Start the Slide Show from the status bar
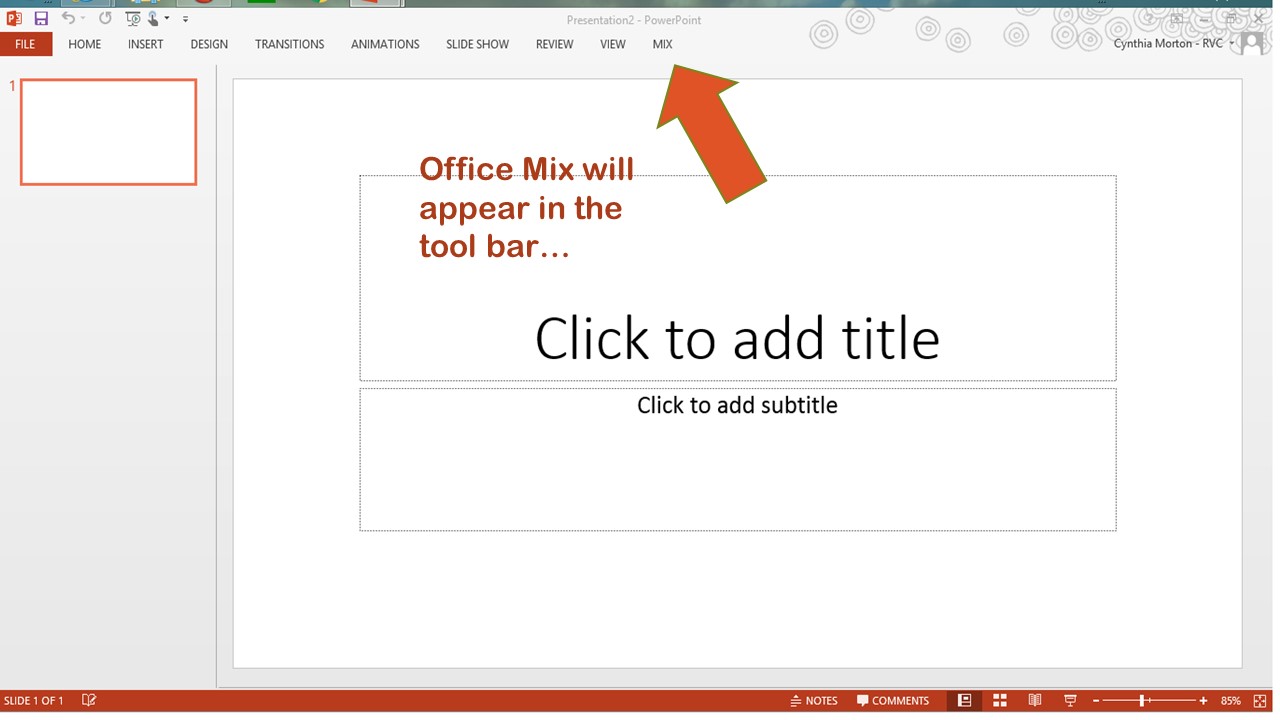Image resolution: width=1280 pixels, height=720 pixels. pos(1069,700)
